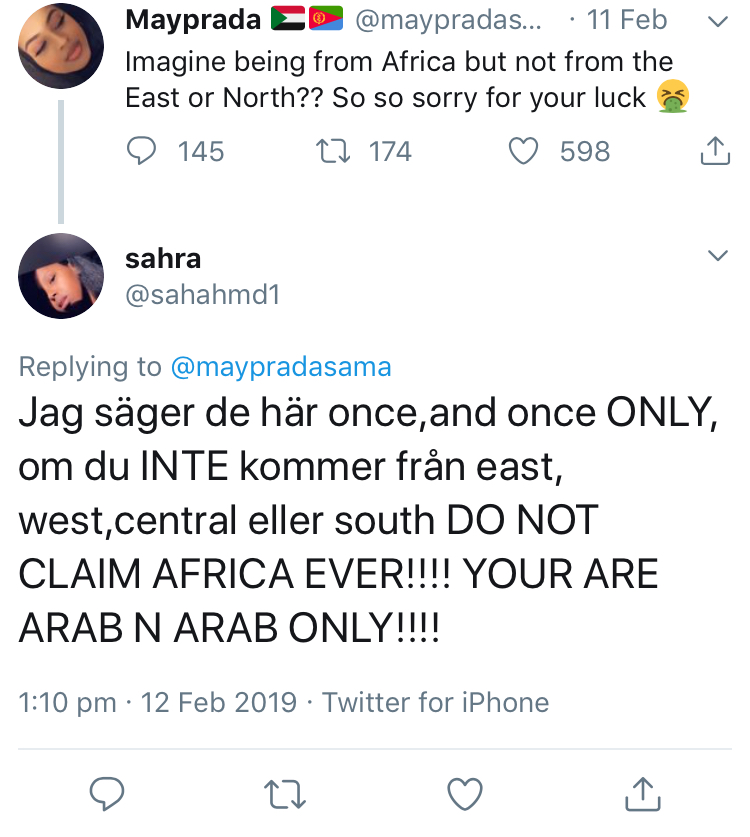Open the @sahahmd1 handle
Image resolution: width=750 pixels, height=837 pixels.
point(202,295)
